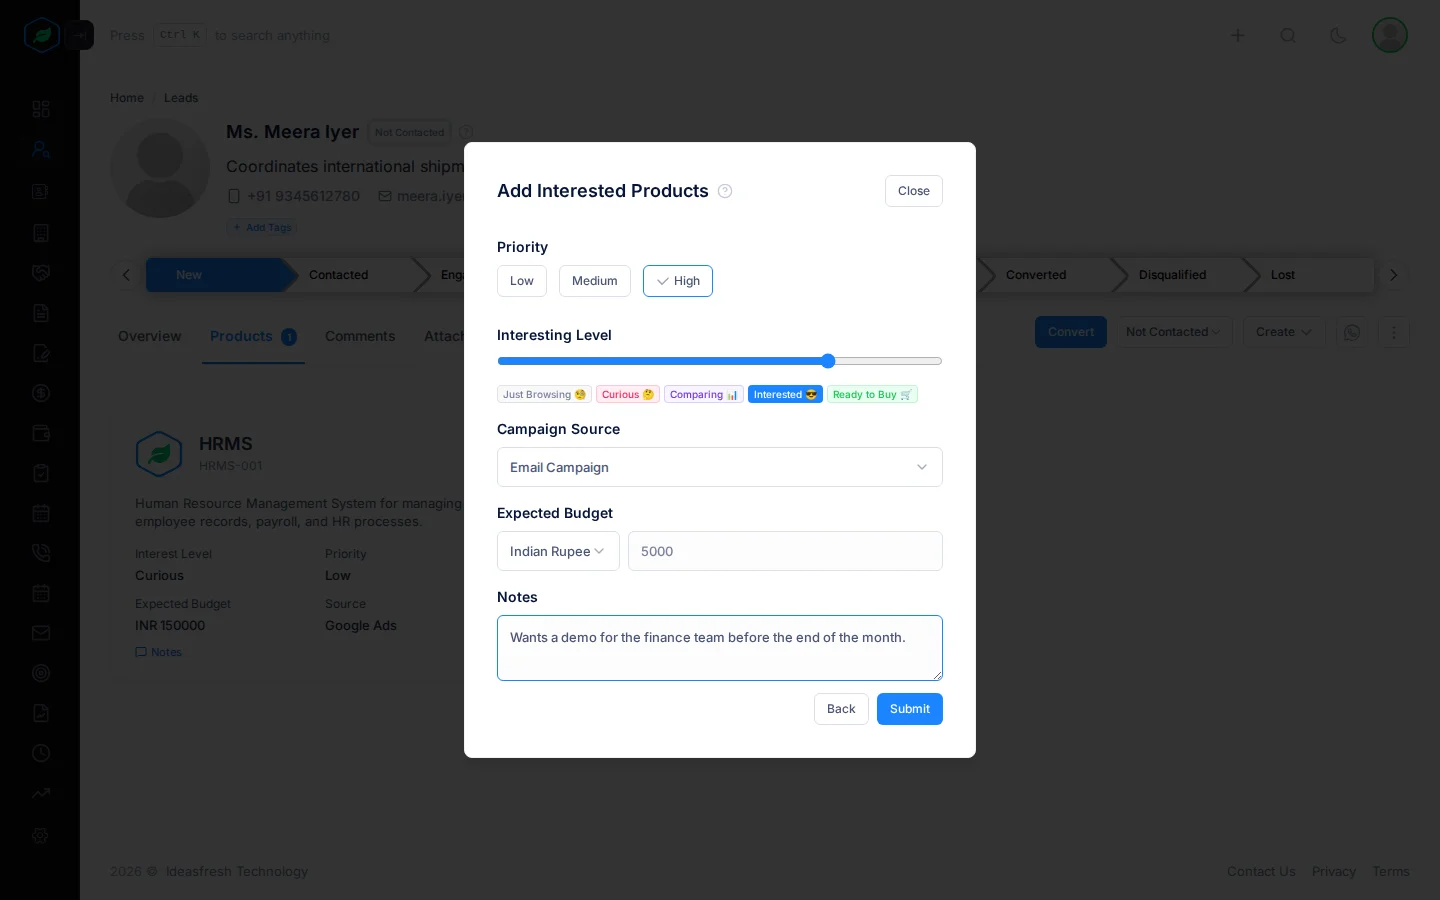Screen dimensions: 1440x900
Task: Open the three-dot more options menu
Action: 1394,332
